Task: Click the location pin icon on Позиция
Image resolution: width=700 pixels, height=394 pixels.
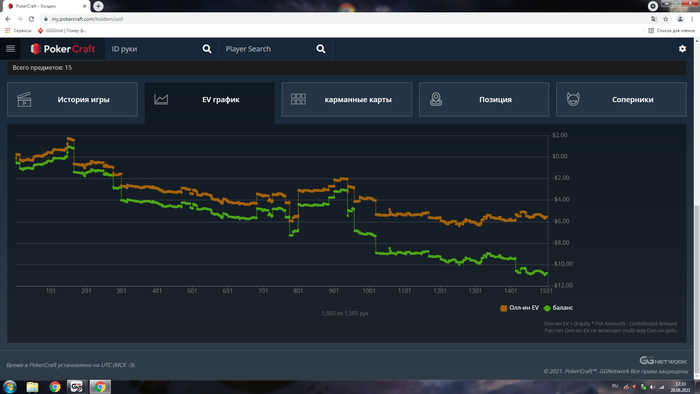Action: tap(436, 99)
